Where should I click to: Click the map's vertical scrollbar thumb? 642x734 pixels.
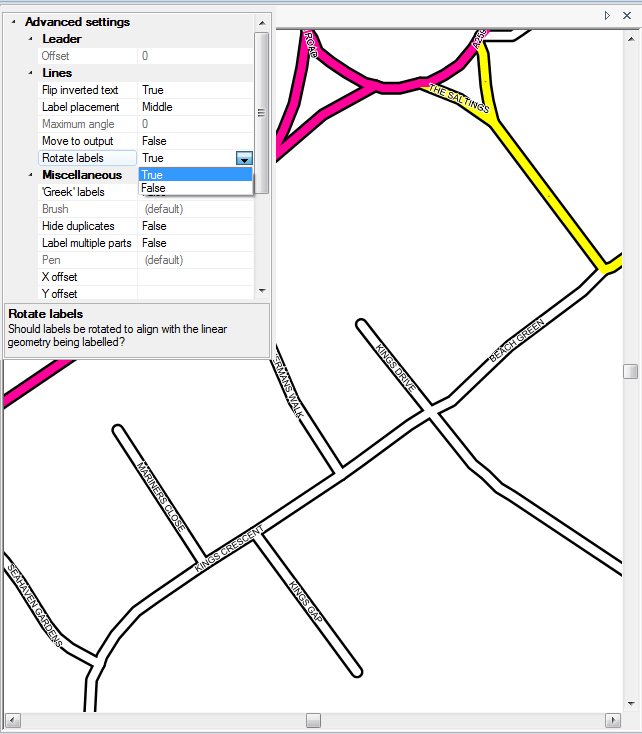pyautogui.click(x=630, y=371)
